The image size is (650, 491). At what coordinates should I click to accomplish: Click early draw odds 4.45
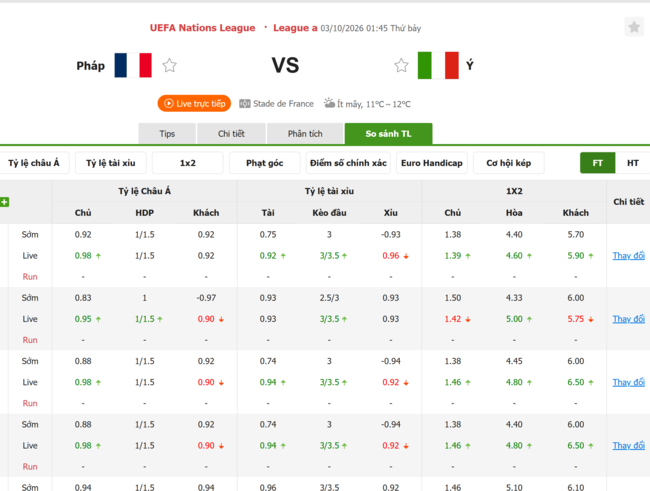[514, 361]
